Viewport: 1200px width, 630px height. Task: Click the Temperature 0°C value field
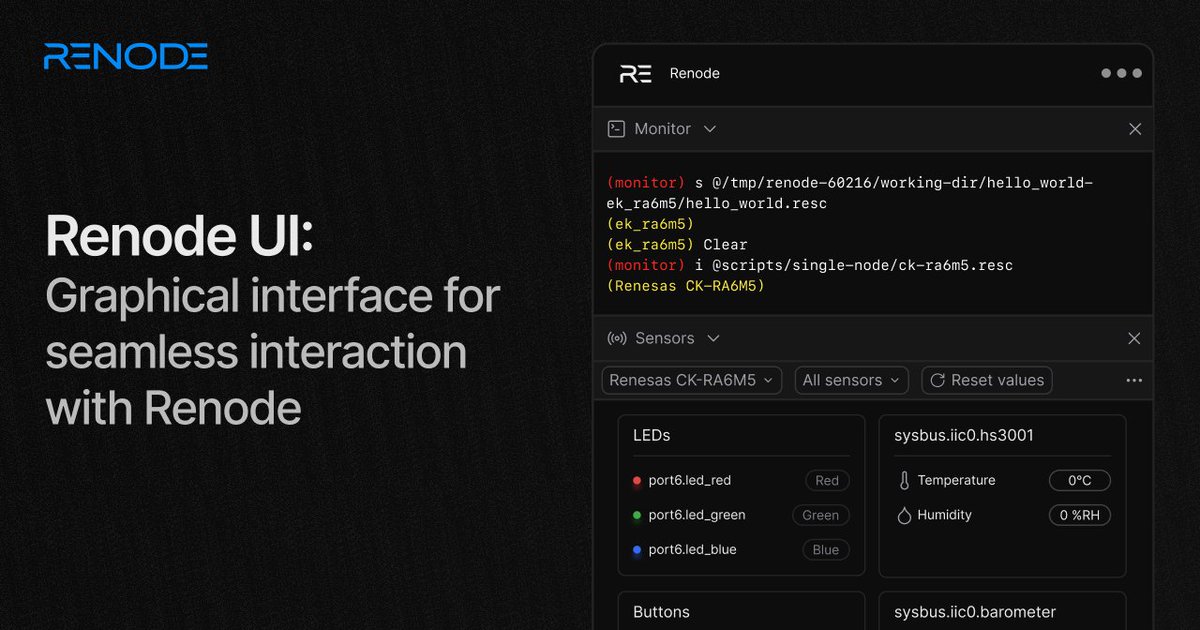1080,480
